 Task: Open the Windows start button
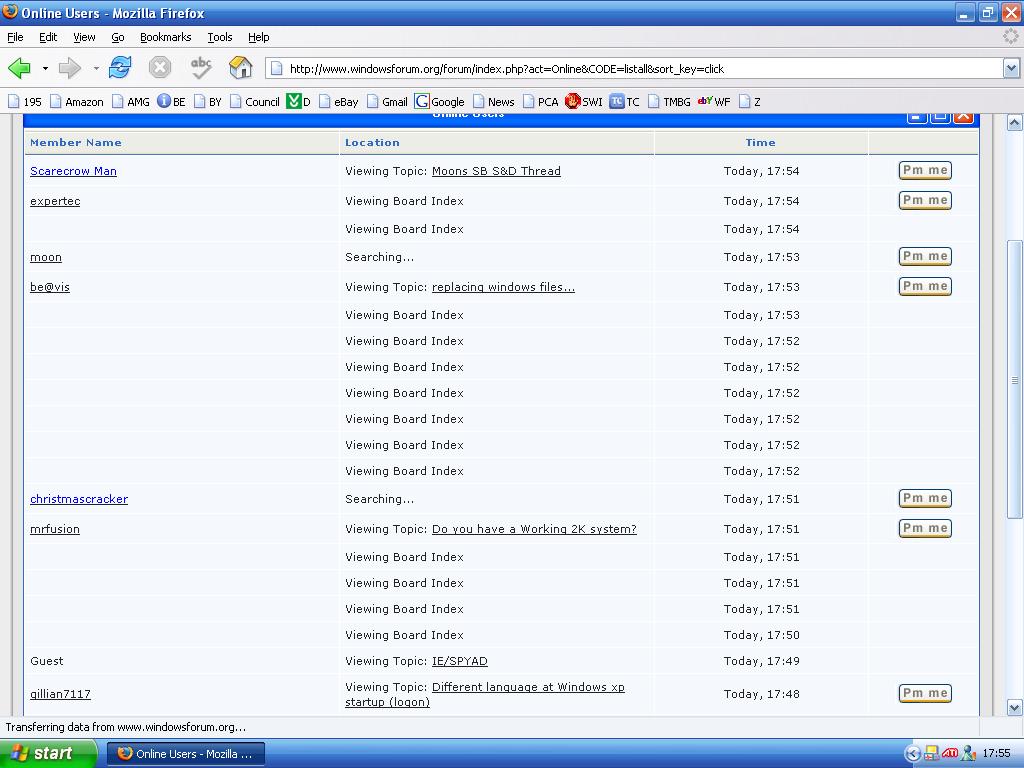[47, 754]
